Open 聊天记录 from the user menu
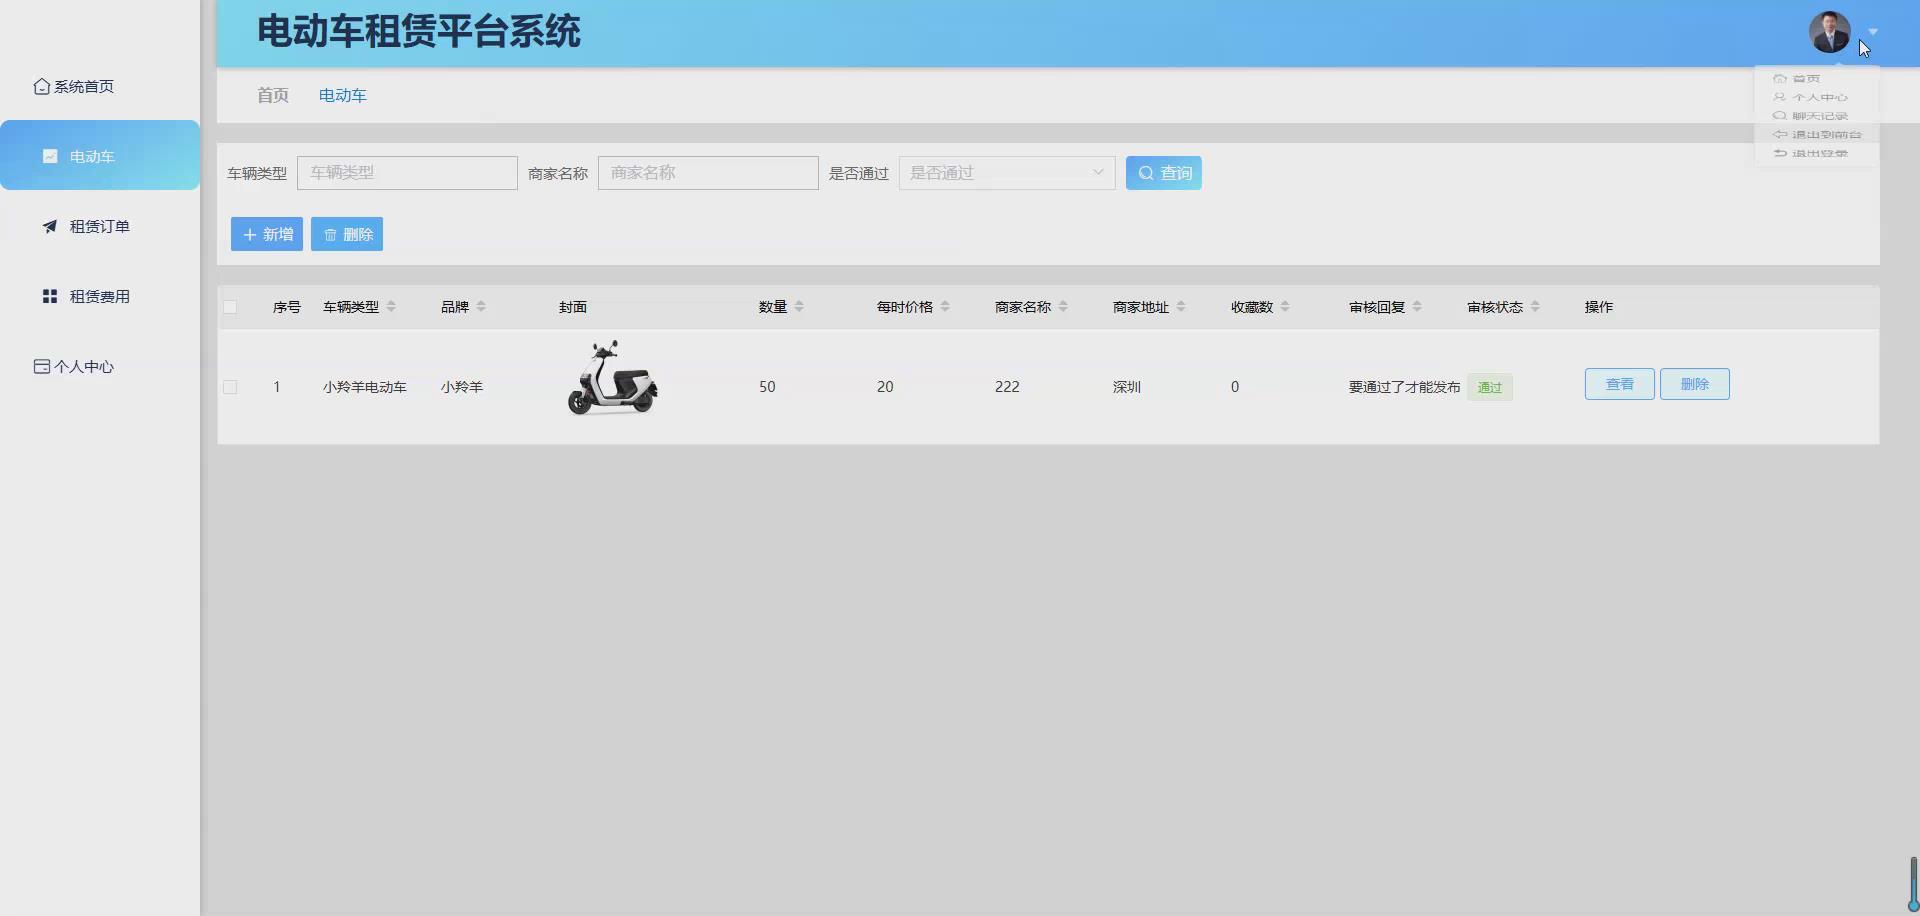Screen dimensions: 1920x916 click(x=1815, y=116)
